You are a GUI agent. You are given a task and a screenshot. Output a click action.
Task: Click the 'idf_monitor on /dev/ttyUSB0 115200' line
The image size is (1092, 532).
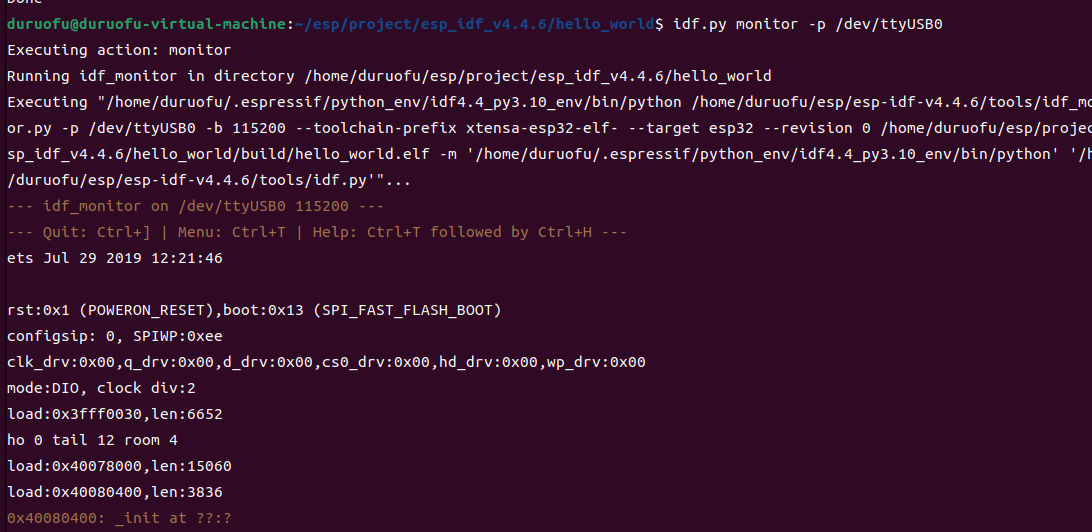pyautogui.click(x=196, y=206)
